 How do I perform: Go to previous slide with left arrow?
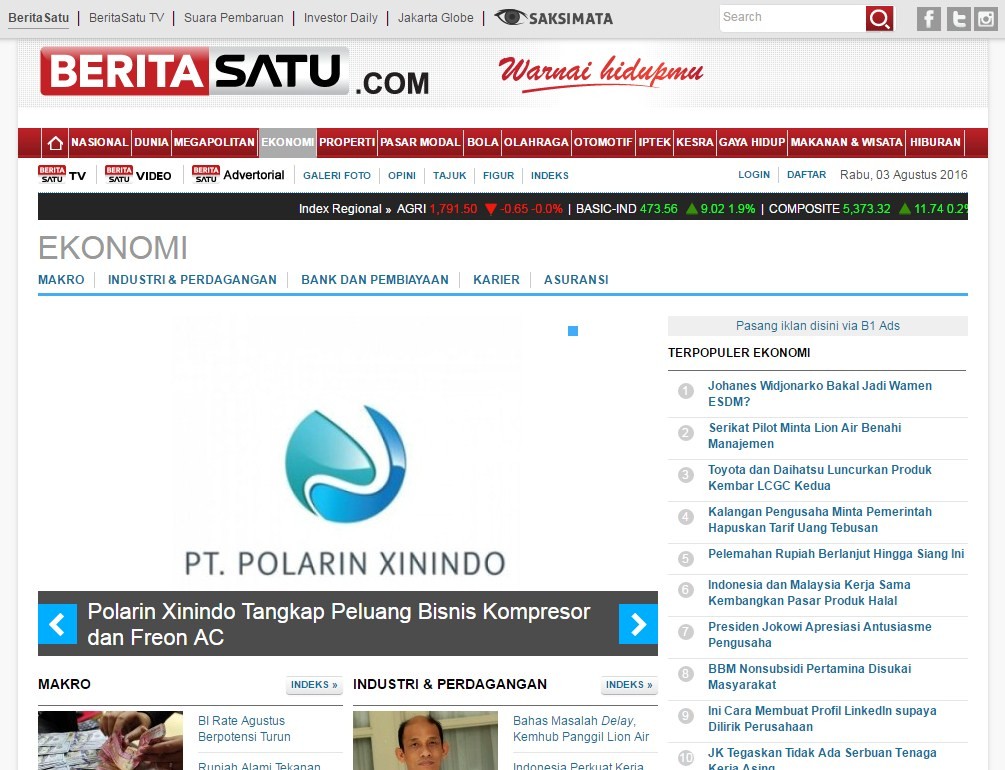click(57, 624)
